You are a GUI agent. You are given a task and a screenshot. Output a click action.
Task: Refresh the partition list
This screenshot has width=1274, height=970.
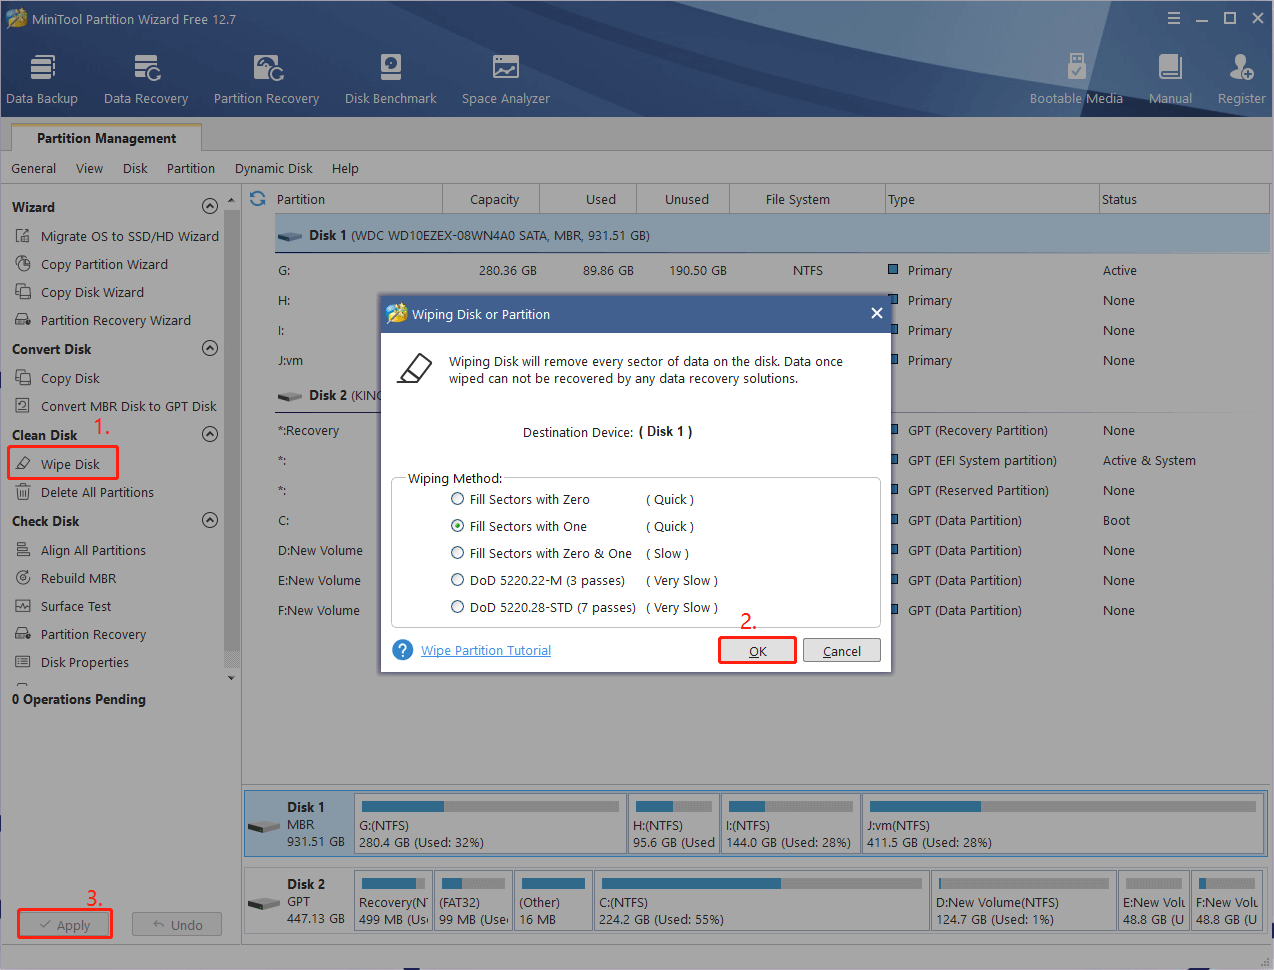pyautogui.click(x=258, y=199)
